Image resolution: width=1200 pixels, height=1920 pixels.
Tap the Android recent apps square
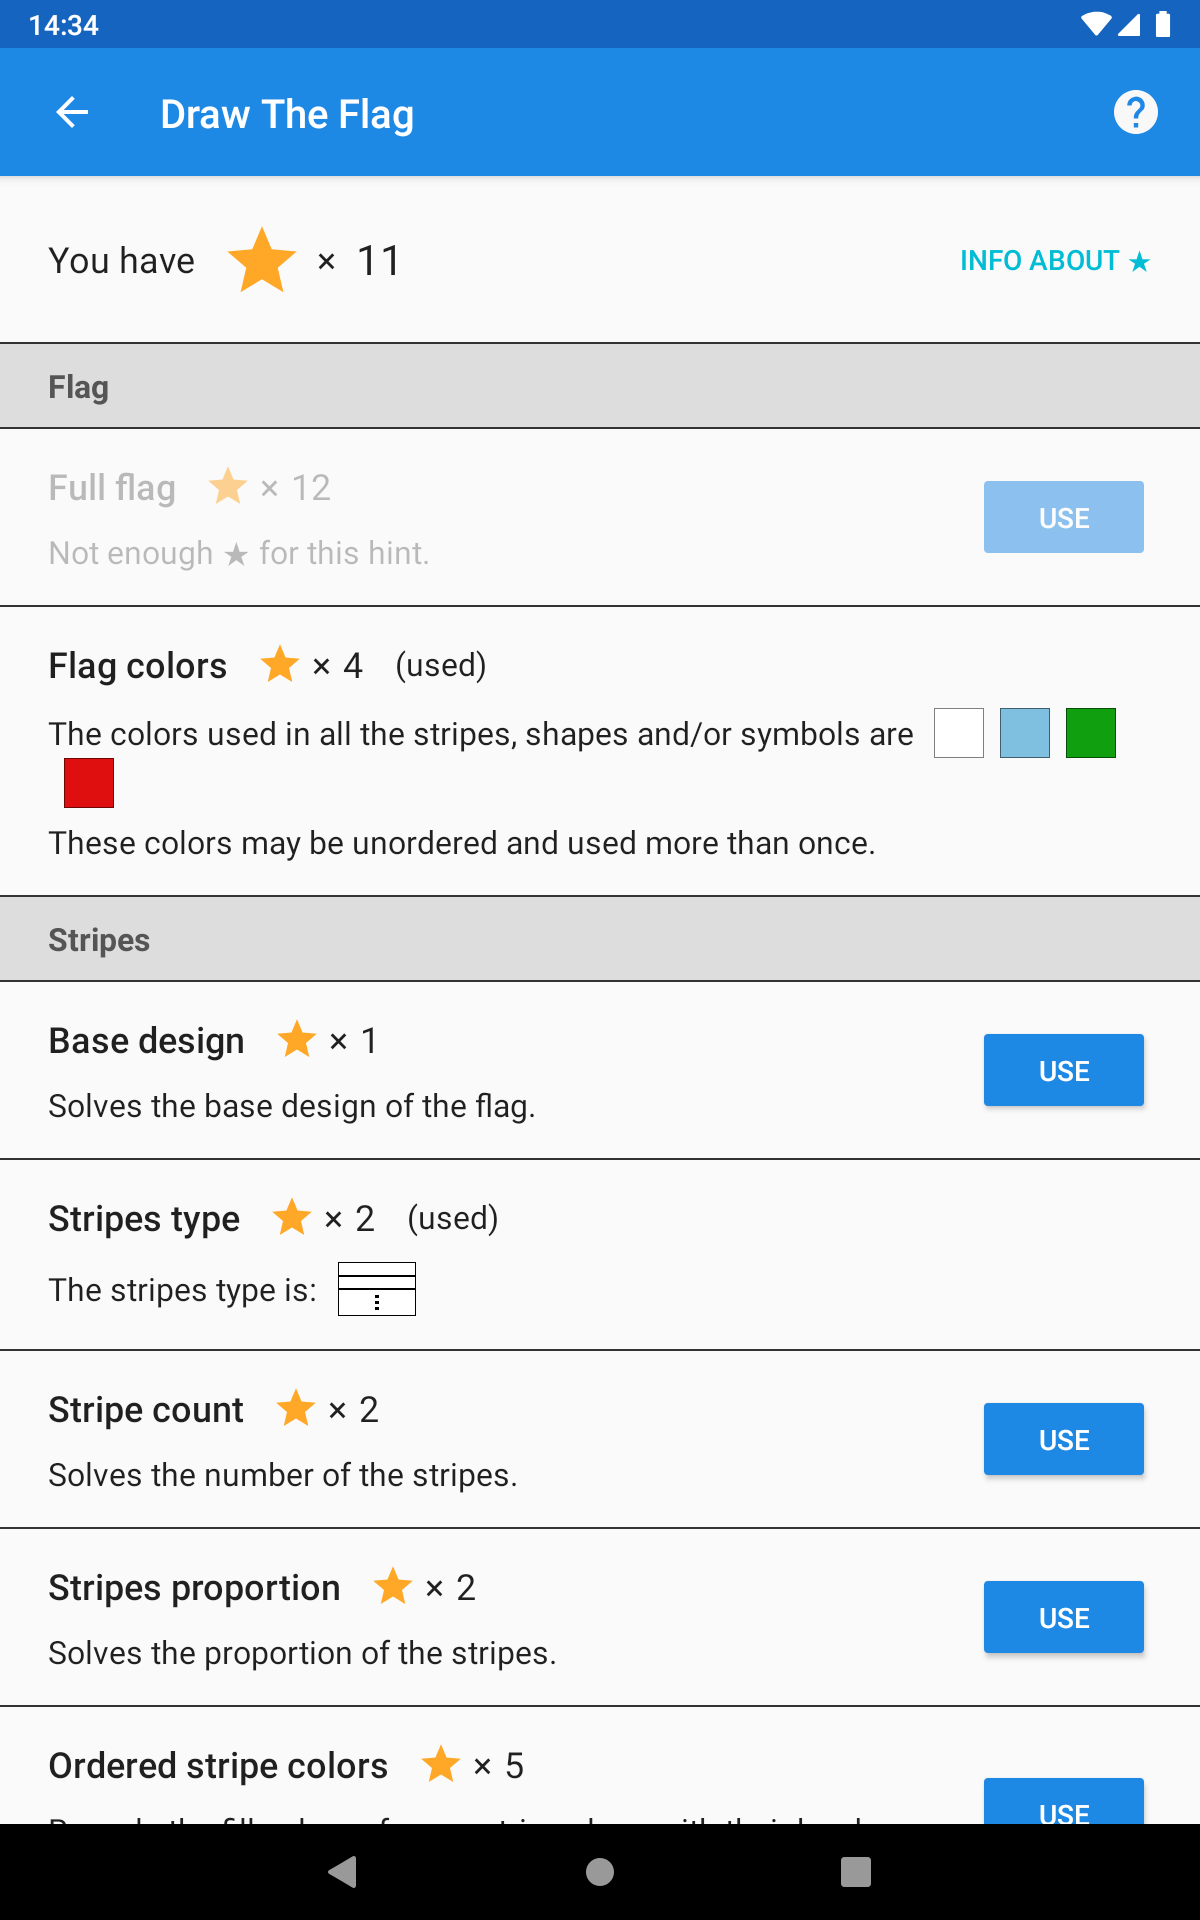tap(856, 1871)
